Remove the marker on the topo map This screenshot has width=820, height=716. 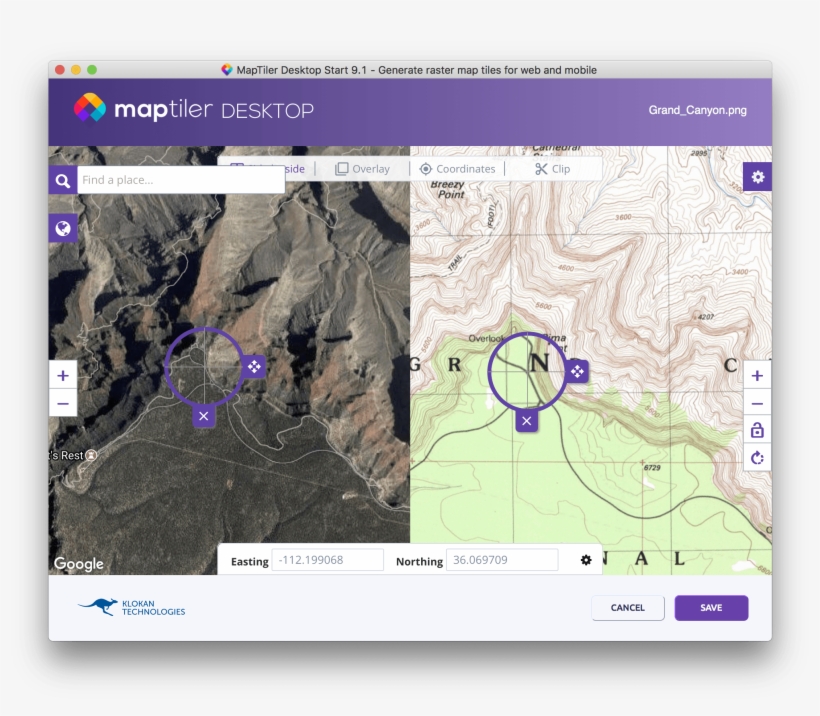(527, 421)
